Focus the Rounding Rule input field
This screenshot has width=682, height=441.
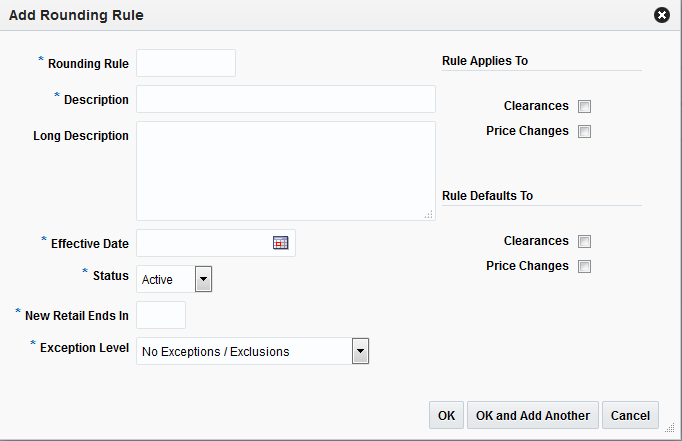tap(186, 64)
